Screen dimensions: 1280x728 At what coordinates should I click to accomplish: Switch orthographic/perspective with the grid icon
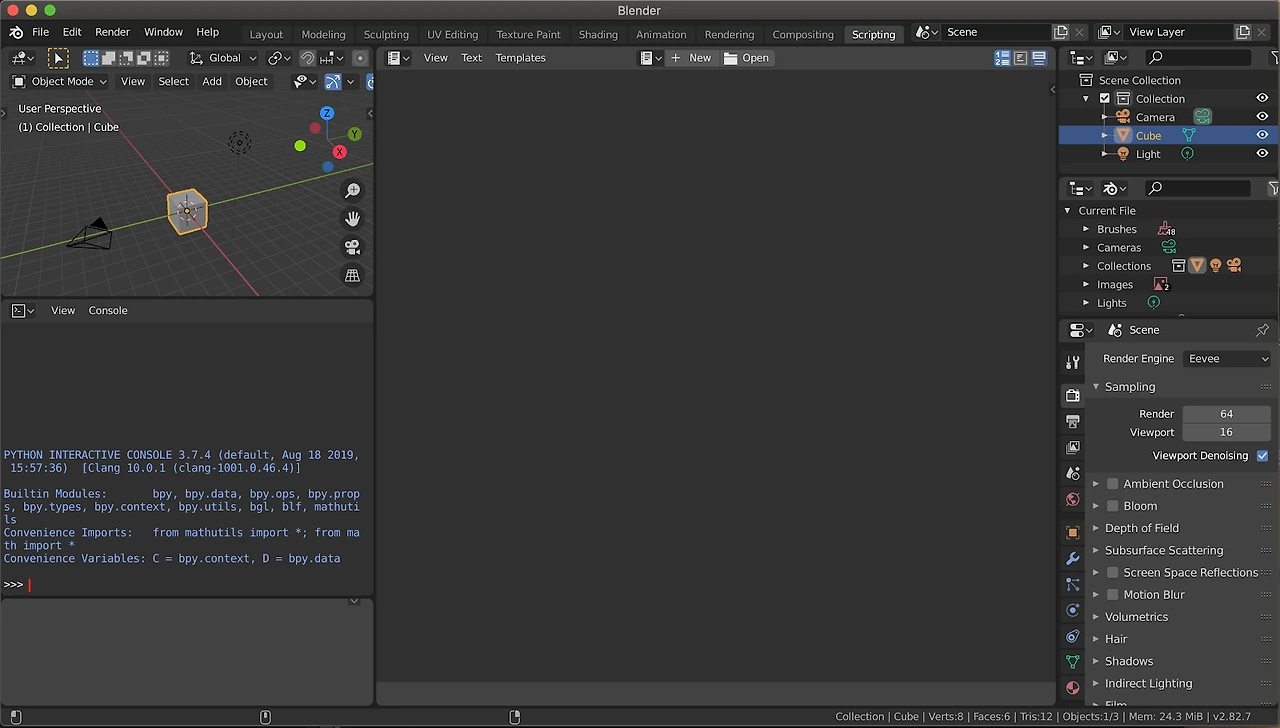(352, 275)
